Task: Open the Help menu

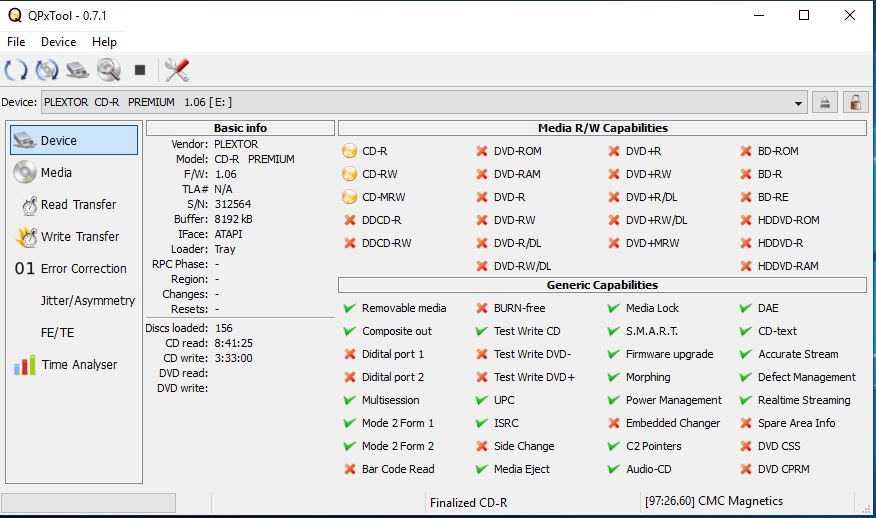Action: click(x=104, y=41)
